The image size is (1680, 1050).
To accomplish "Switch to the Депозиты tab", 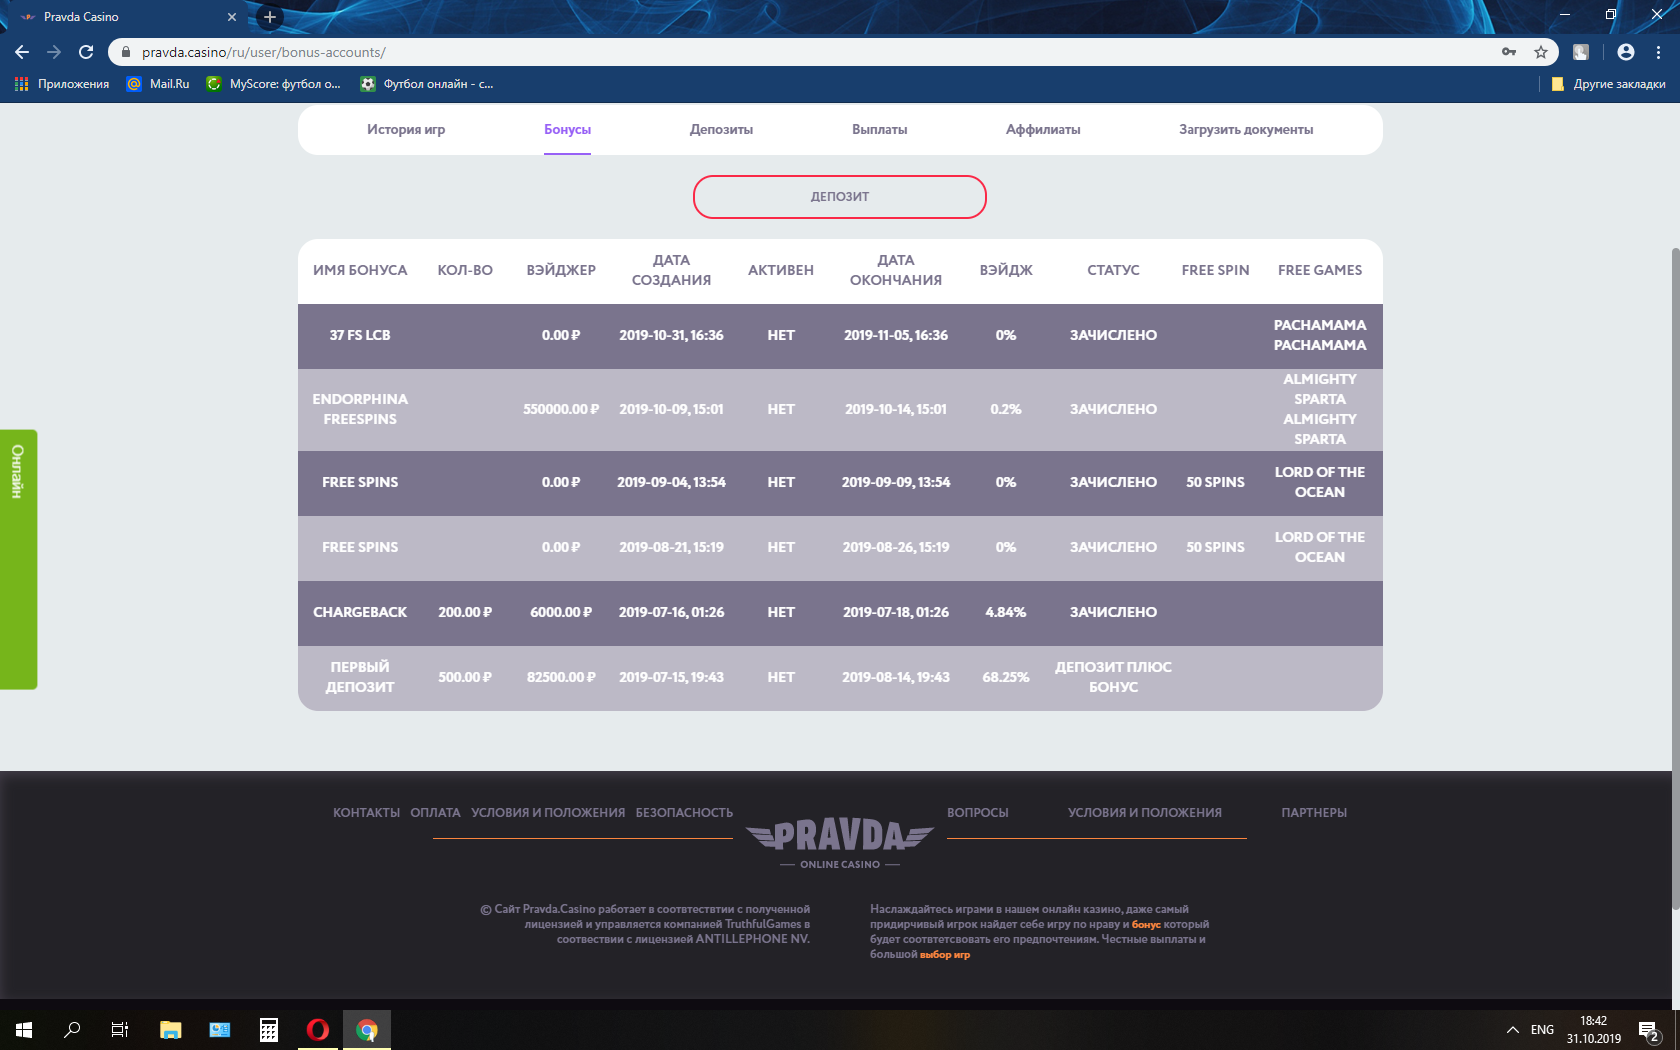I will (x=721, y=129).
